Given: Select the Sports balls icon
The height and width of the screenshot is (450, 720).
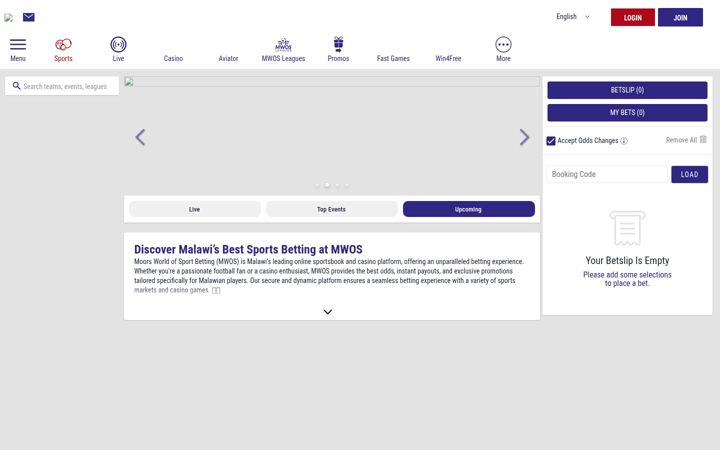Looking at the screenshot, I should pos(63,45).
